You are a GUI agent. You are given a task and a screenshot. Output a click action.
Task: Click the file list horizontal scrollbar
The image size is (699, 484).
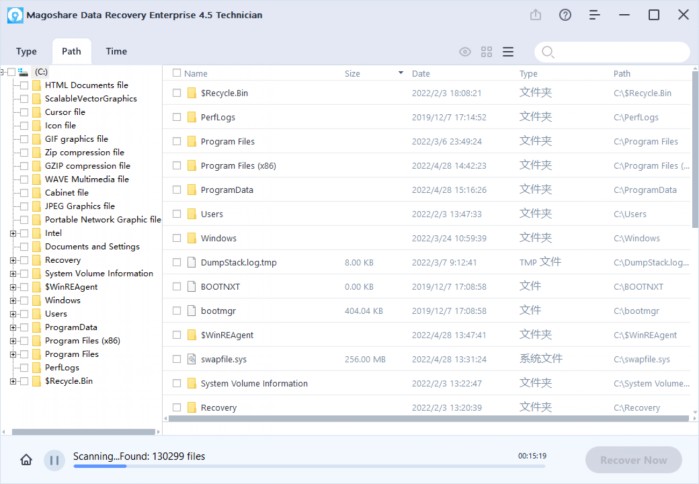428,418
